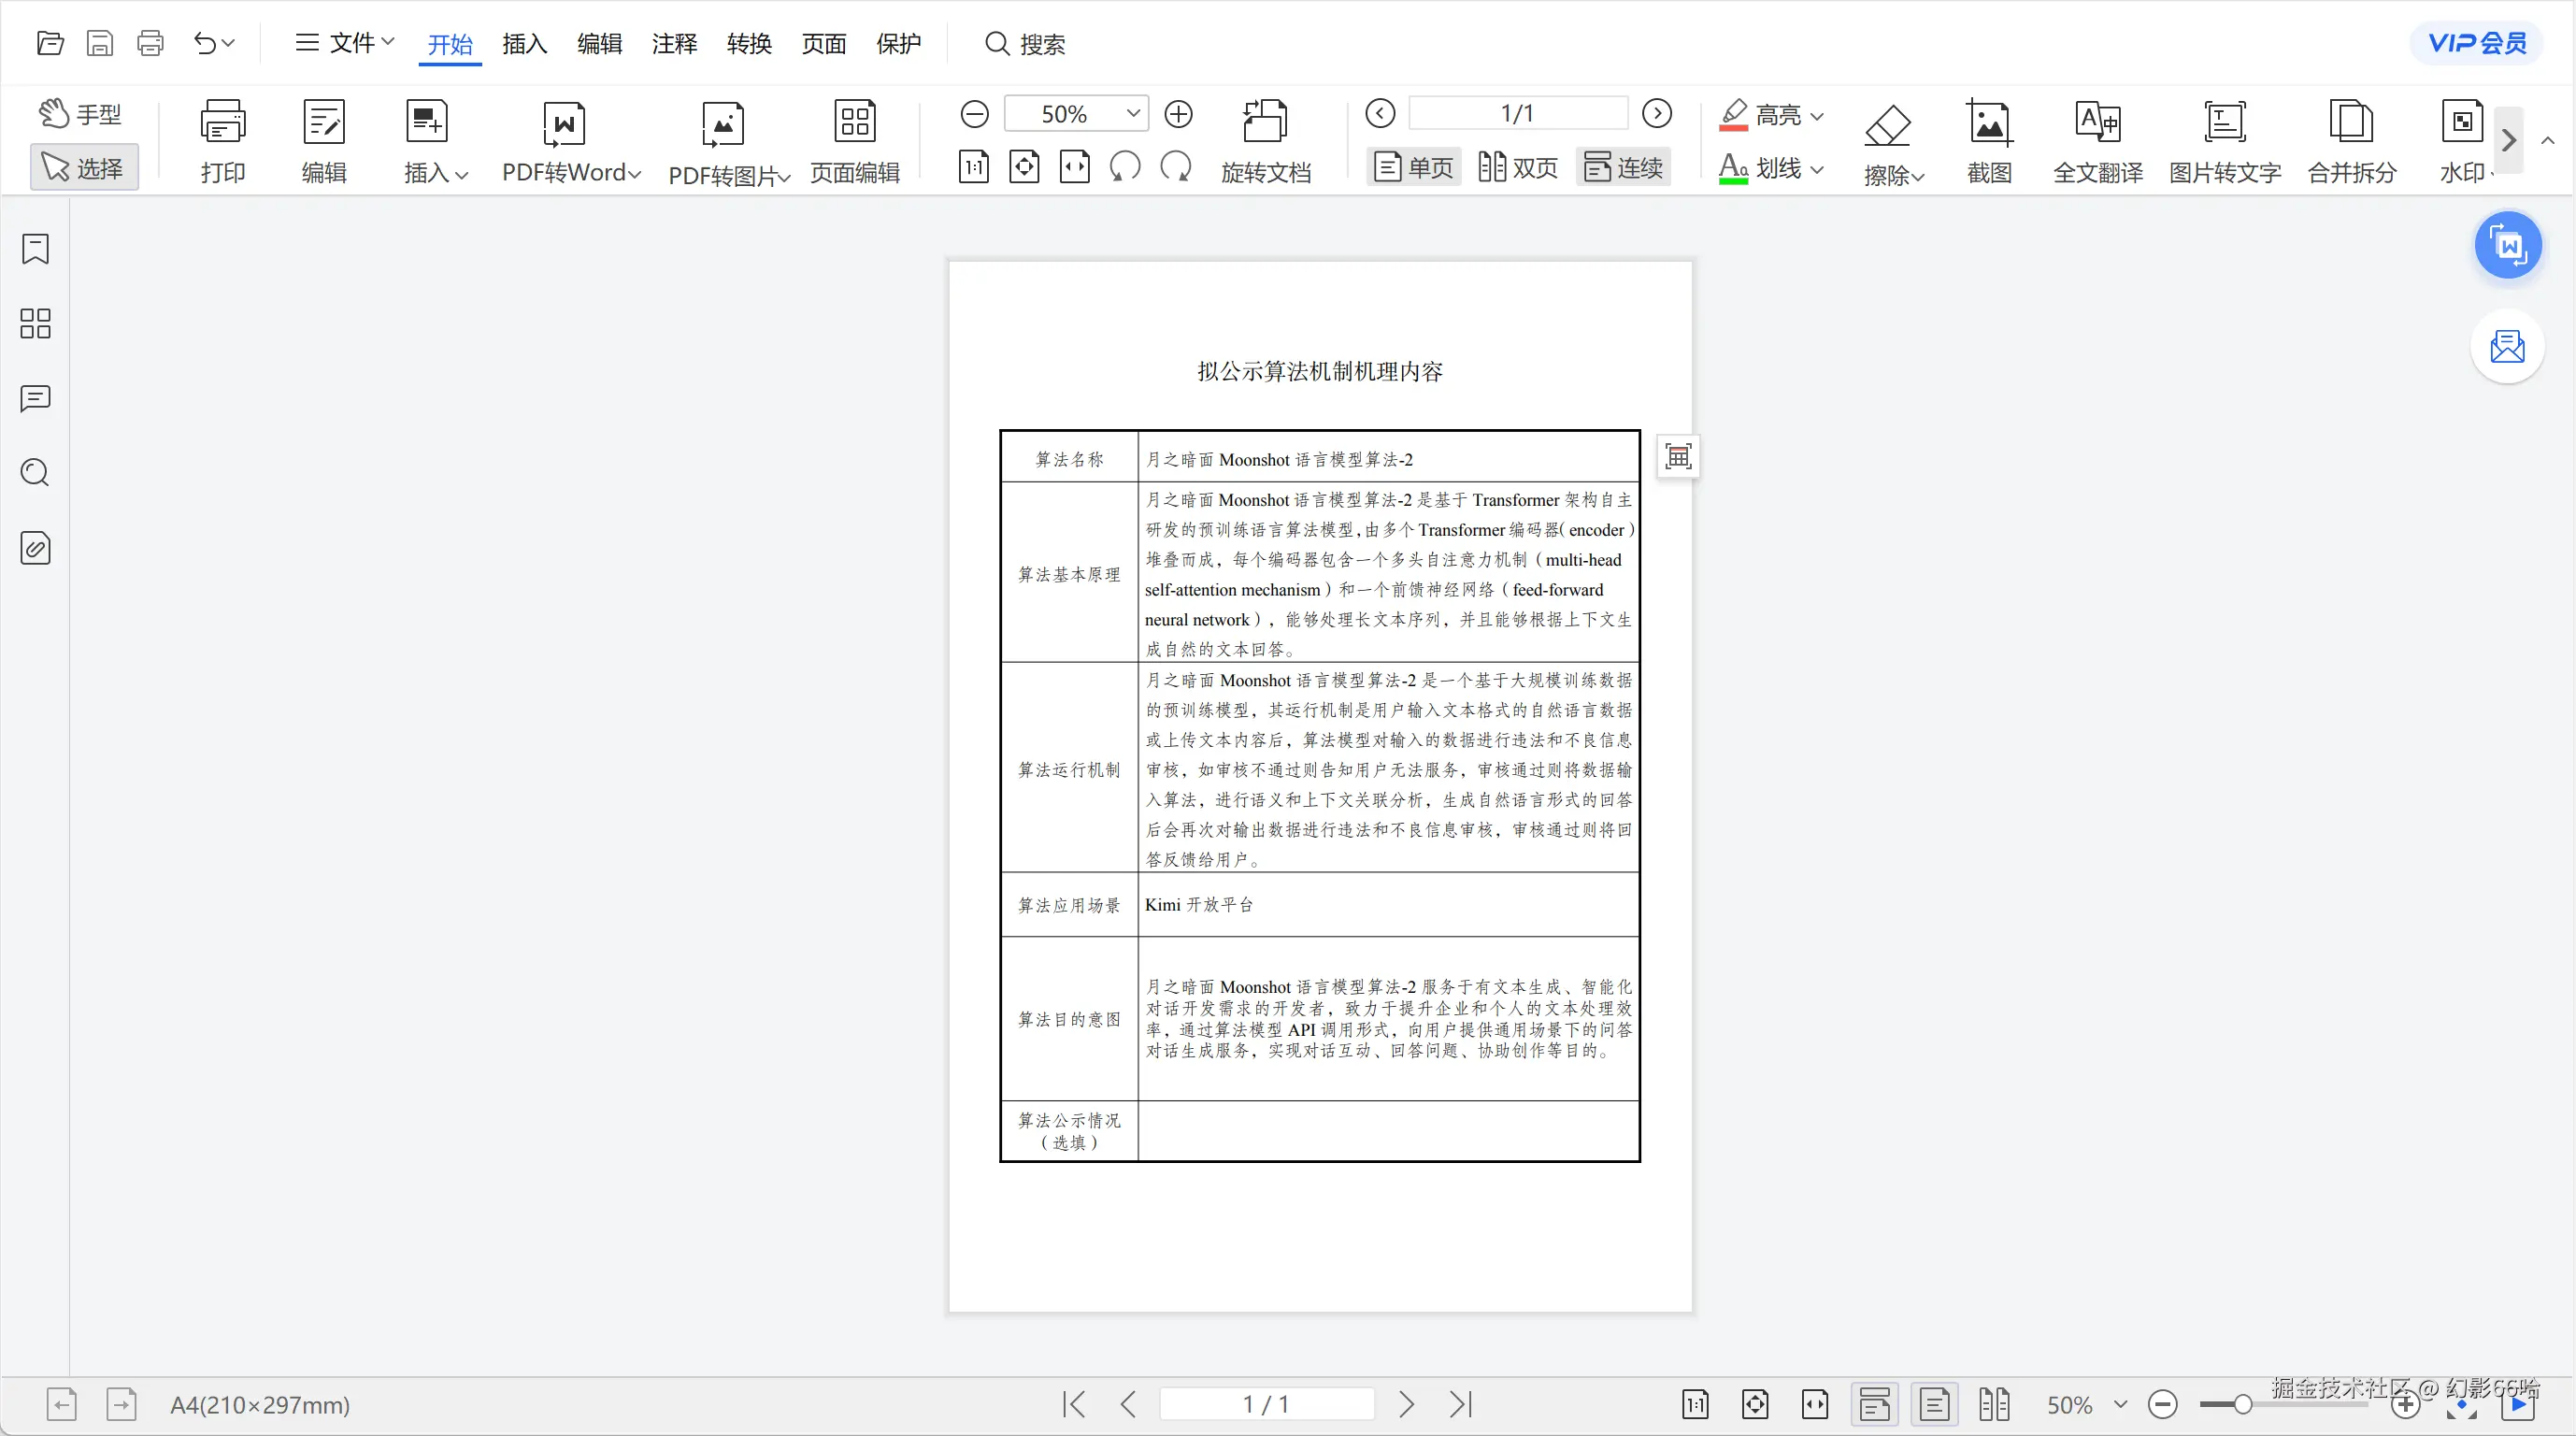Open file with the folder icon
Image resolution: width=2576 pixels, height=1436 pixels.
click(50, 43)
